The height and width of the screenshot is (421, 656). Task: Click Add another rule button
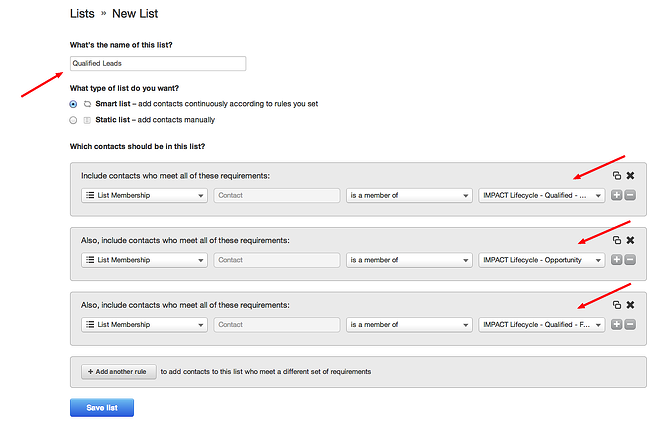pyautogui.click(x=118, y=371)
